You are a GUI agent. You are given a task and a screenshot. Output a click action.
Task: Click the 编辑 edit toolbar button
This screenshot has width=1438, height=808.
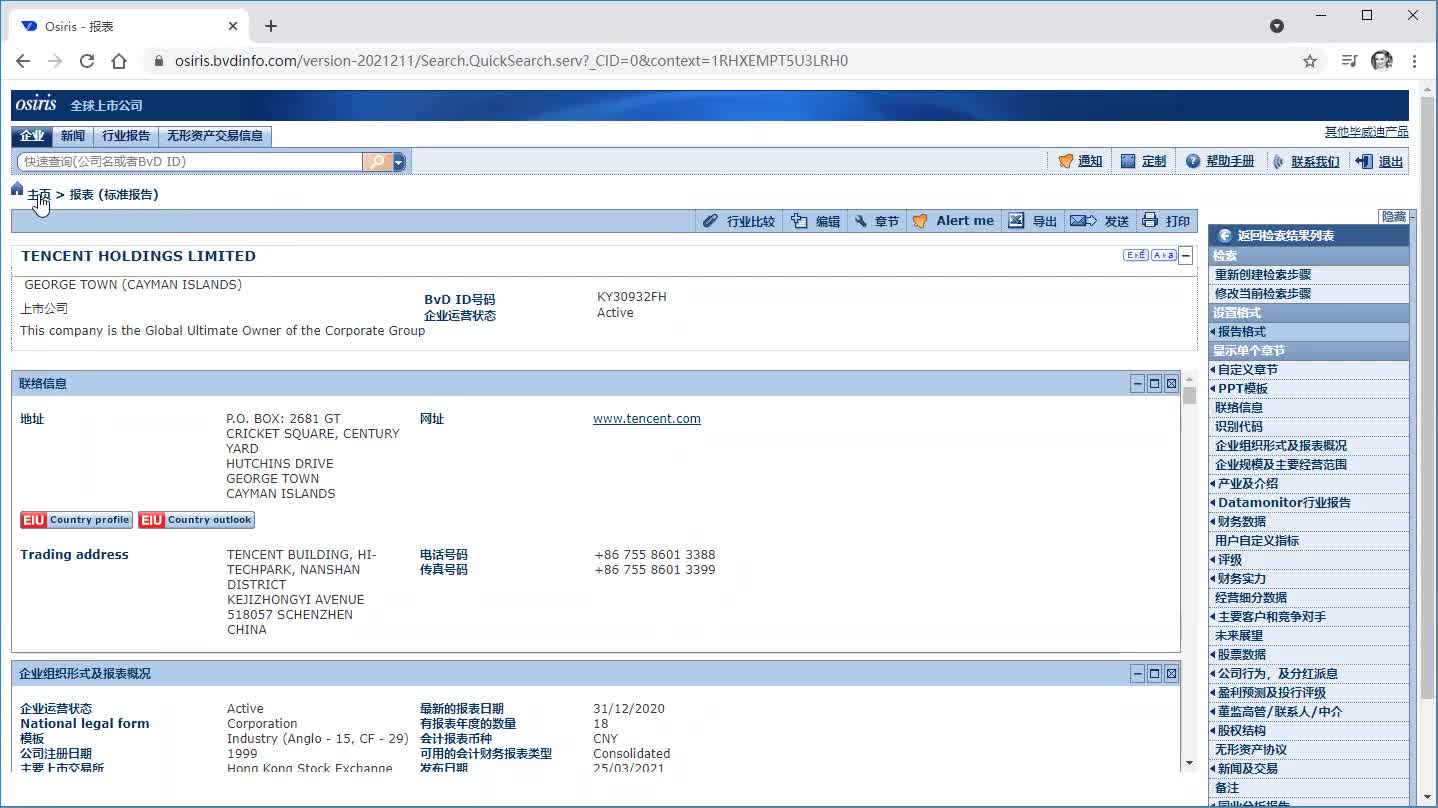(x=815, y=221)
